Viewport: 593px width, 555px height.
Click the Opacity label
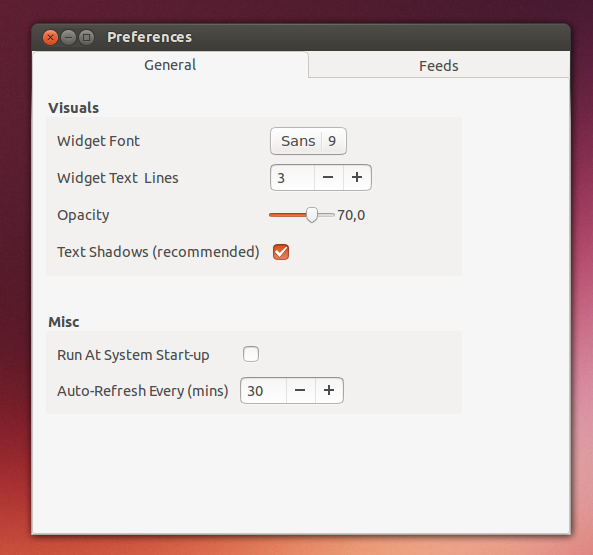pyautogui.click(x=83, y=215)
